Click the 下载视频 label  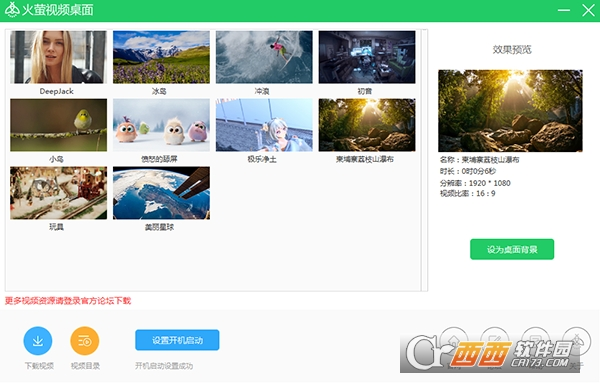(x=39, y=366)
